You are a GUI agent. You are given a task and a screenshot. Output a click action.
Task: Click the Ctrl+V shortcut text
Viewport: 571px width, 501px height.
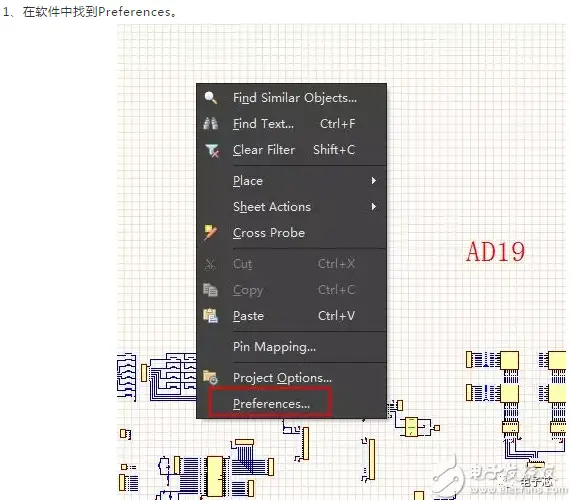point(336,316)
